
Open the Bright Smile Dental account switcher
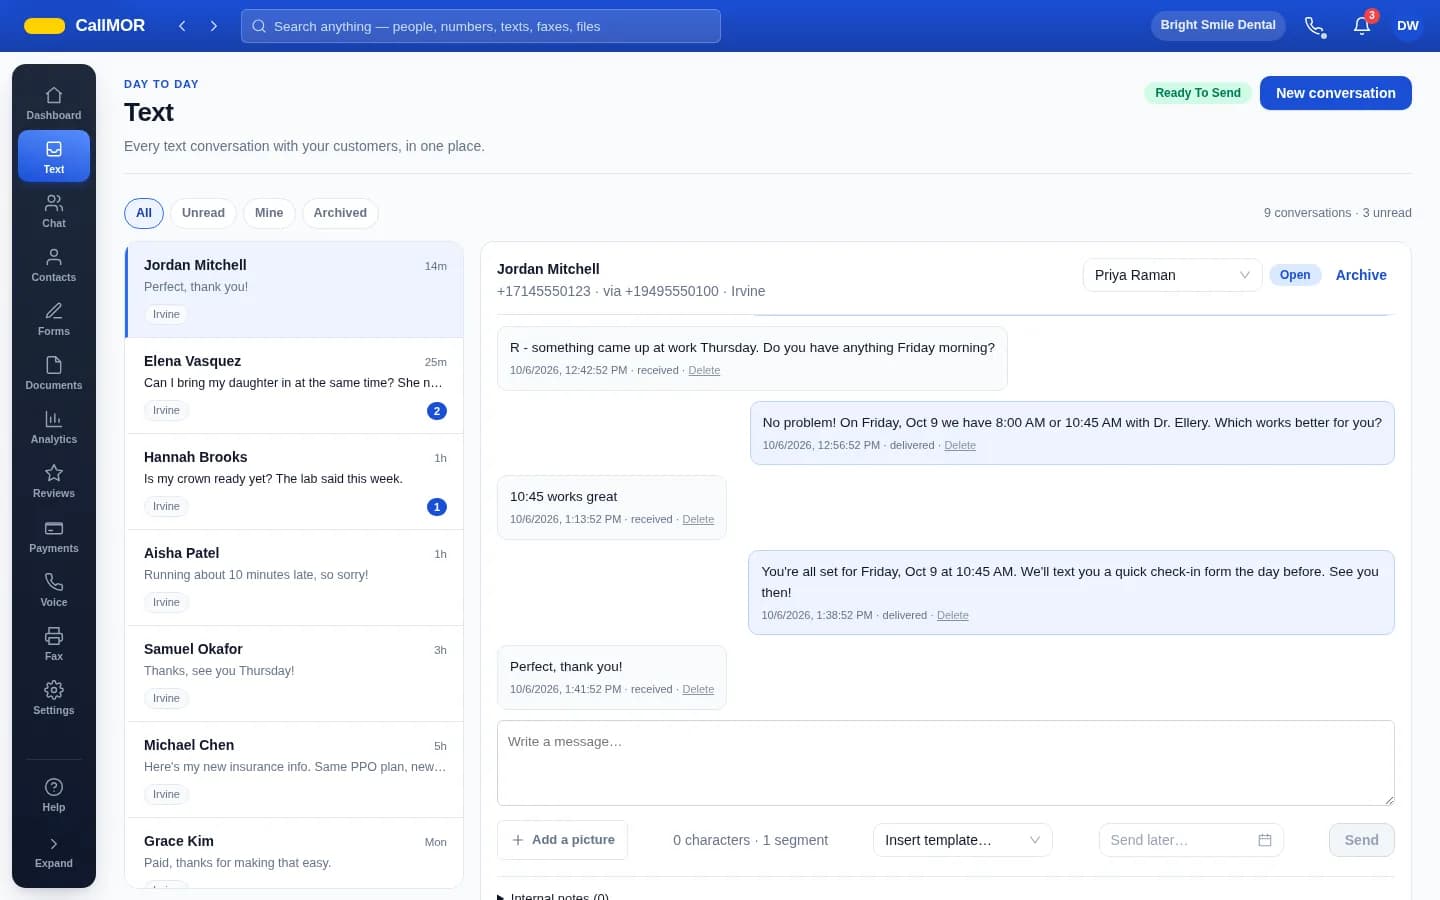point(1218,25)
